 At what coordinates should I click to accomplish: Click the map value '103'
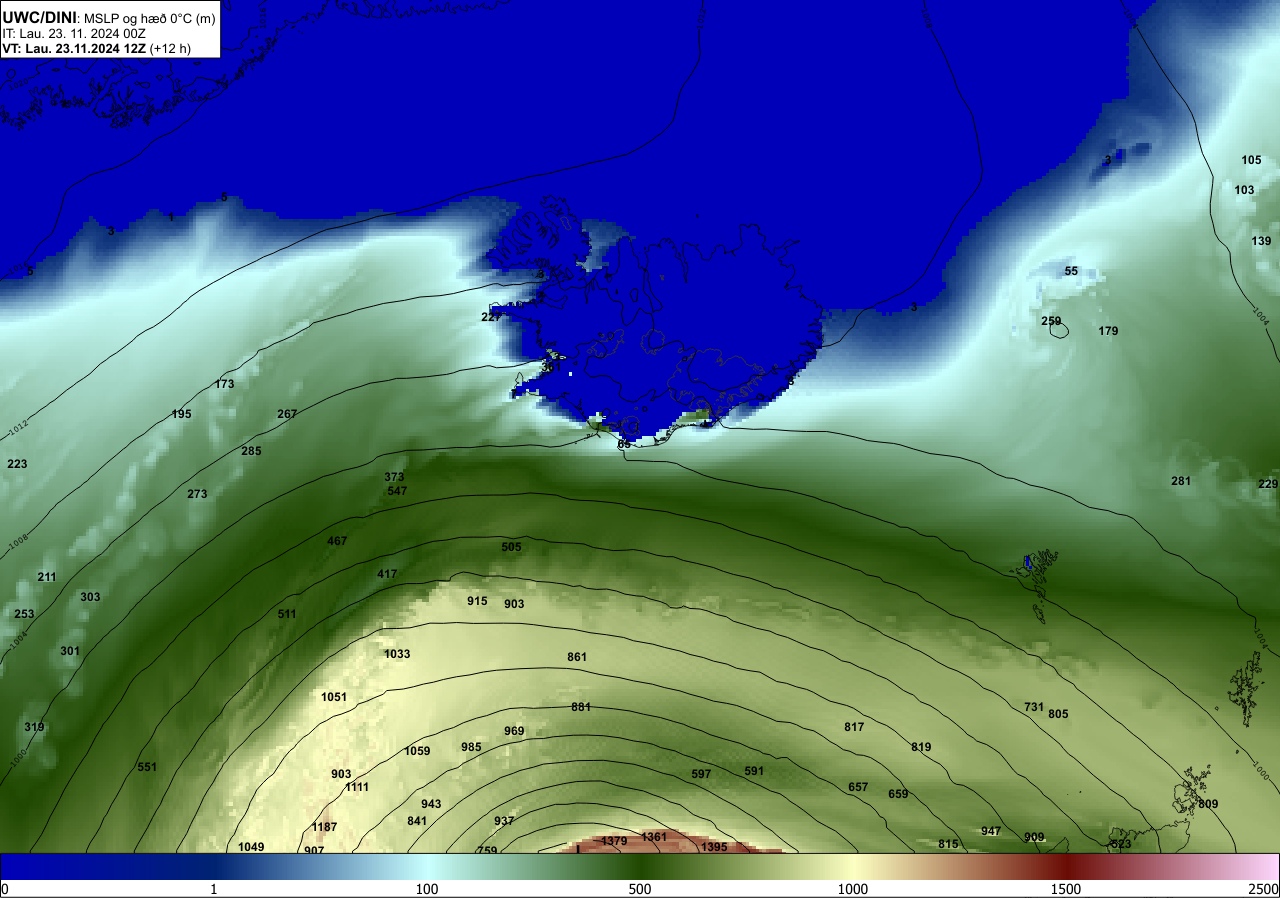tap(1244, 190)
